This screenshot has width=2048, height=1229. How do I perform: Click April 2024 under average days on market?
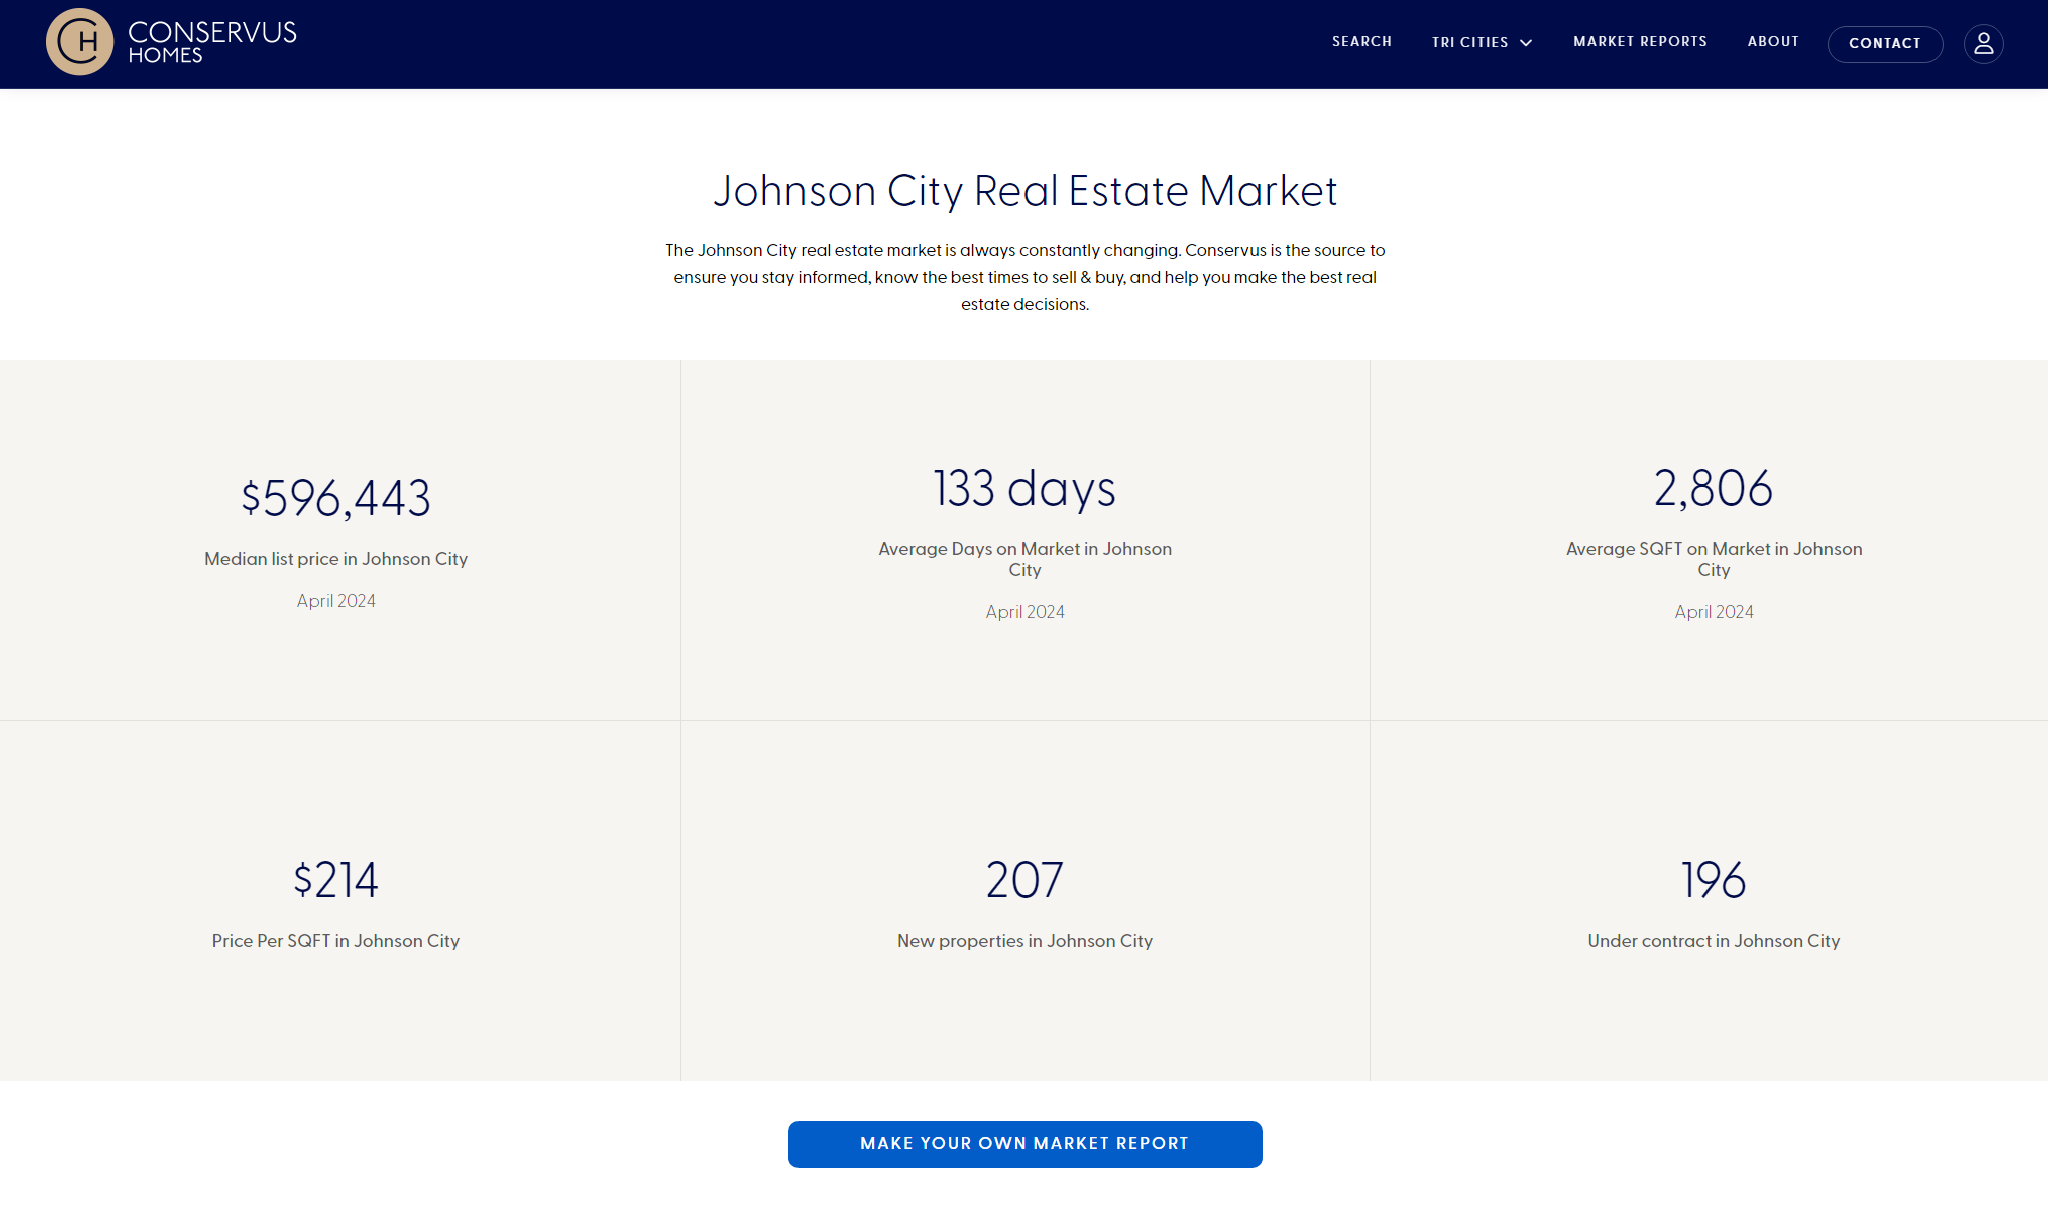pyautogui.click(x=1025, y=612)
